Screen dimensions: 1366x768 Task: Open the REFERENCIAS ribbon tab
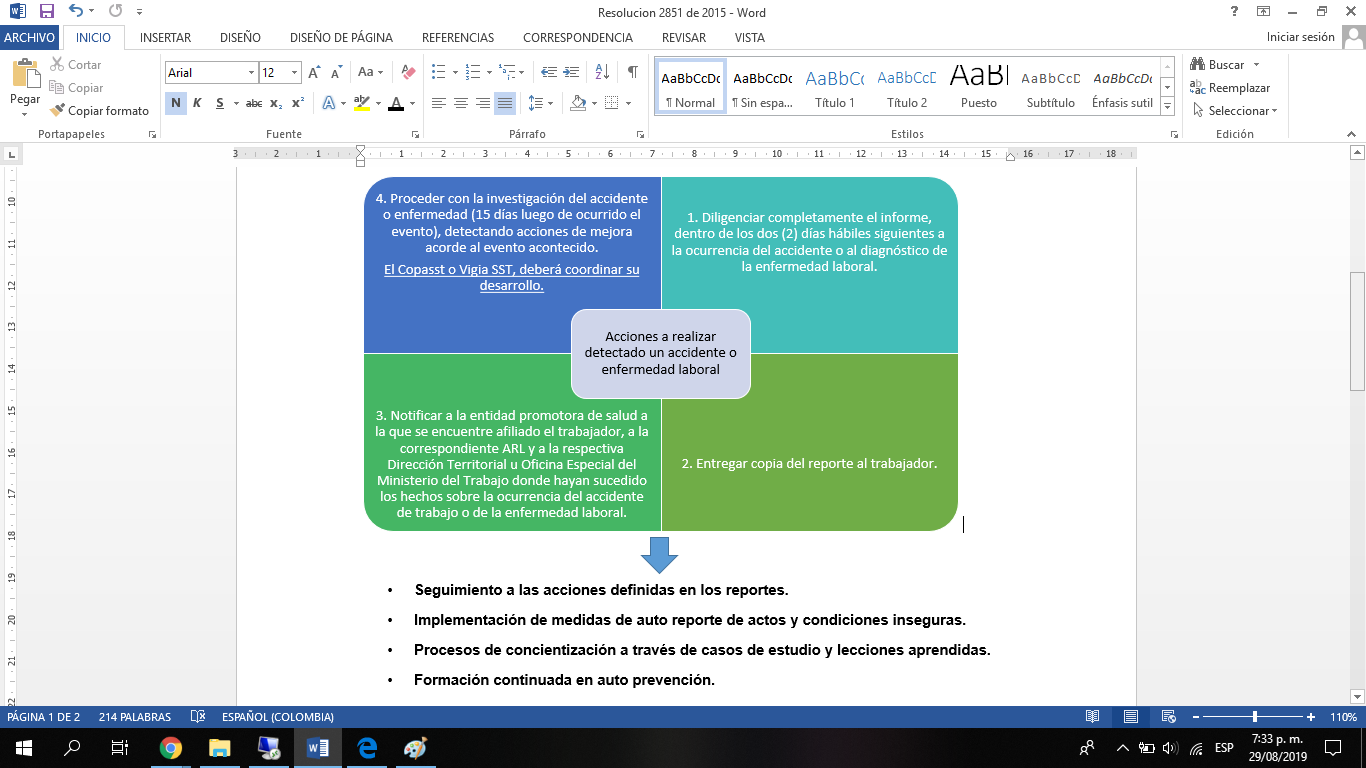point(458,38)
